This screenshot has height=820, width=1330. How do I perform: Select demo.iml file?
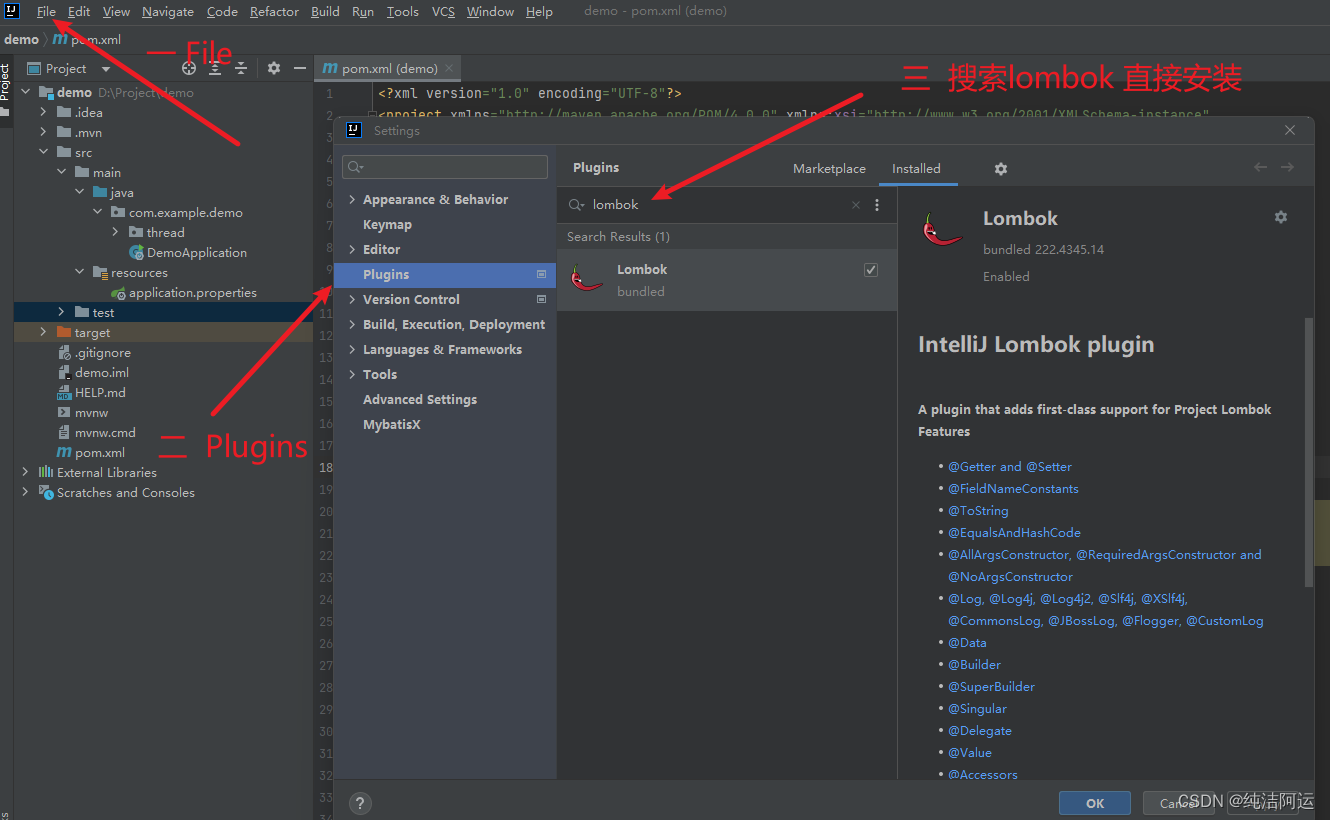click(x=93, y=373)
